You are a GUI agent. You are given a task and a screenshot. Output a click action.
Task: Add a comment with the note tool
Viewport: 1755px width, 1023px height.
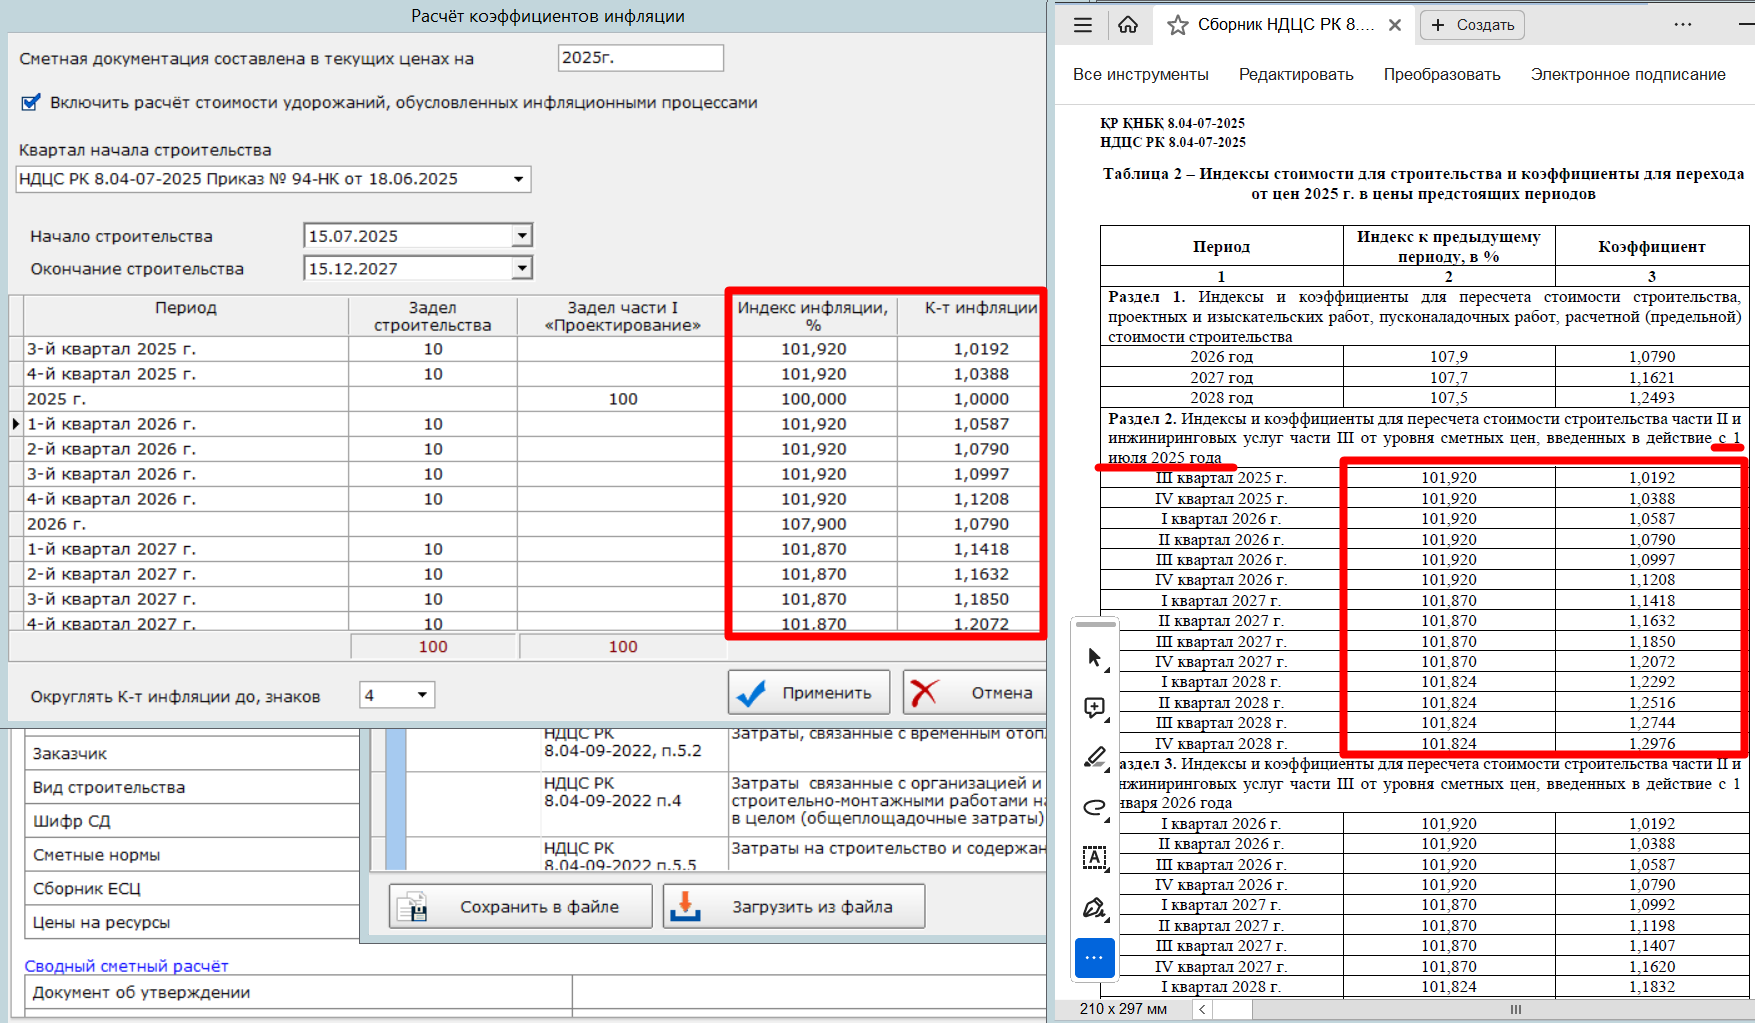coord(1095,709)
